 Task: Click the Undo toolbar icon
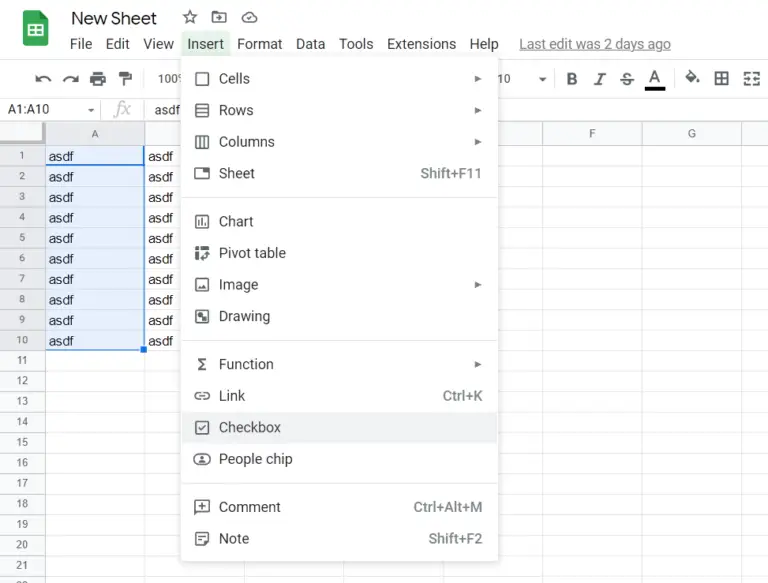pyautogui.click(x=43, y=78)
